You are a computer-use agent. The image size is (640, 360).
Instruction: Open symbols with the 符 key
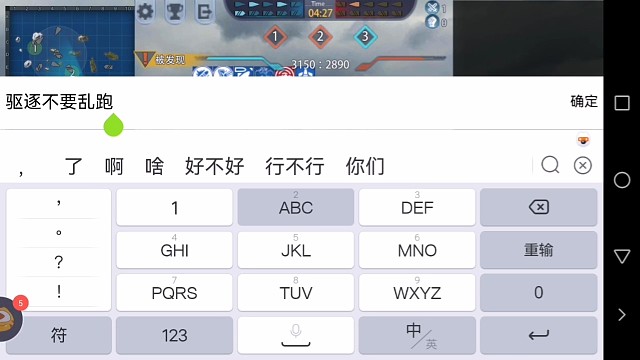pyautogui.click(x=59, y=335)
